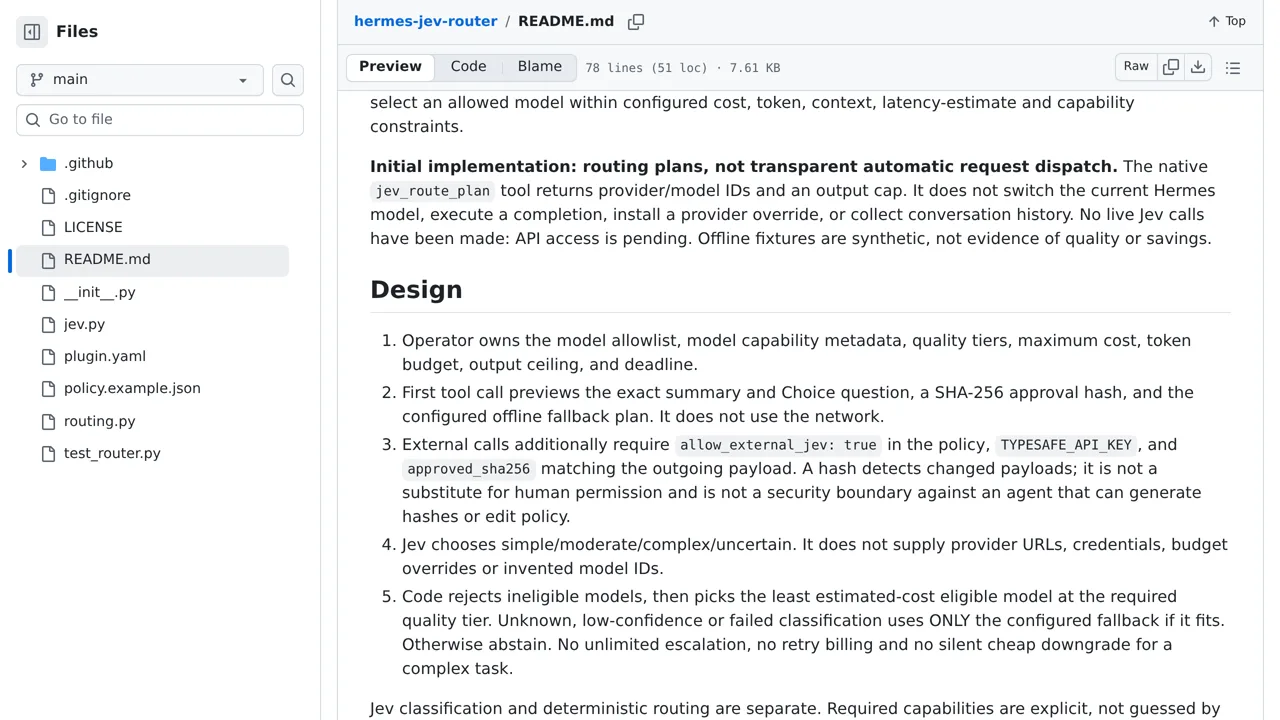Click the file icon beside jev.py
This screenshot has height=720, width=1280.
pyautogui.click(x=48, y=325)
